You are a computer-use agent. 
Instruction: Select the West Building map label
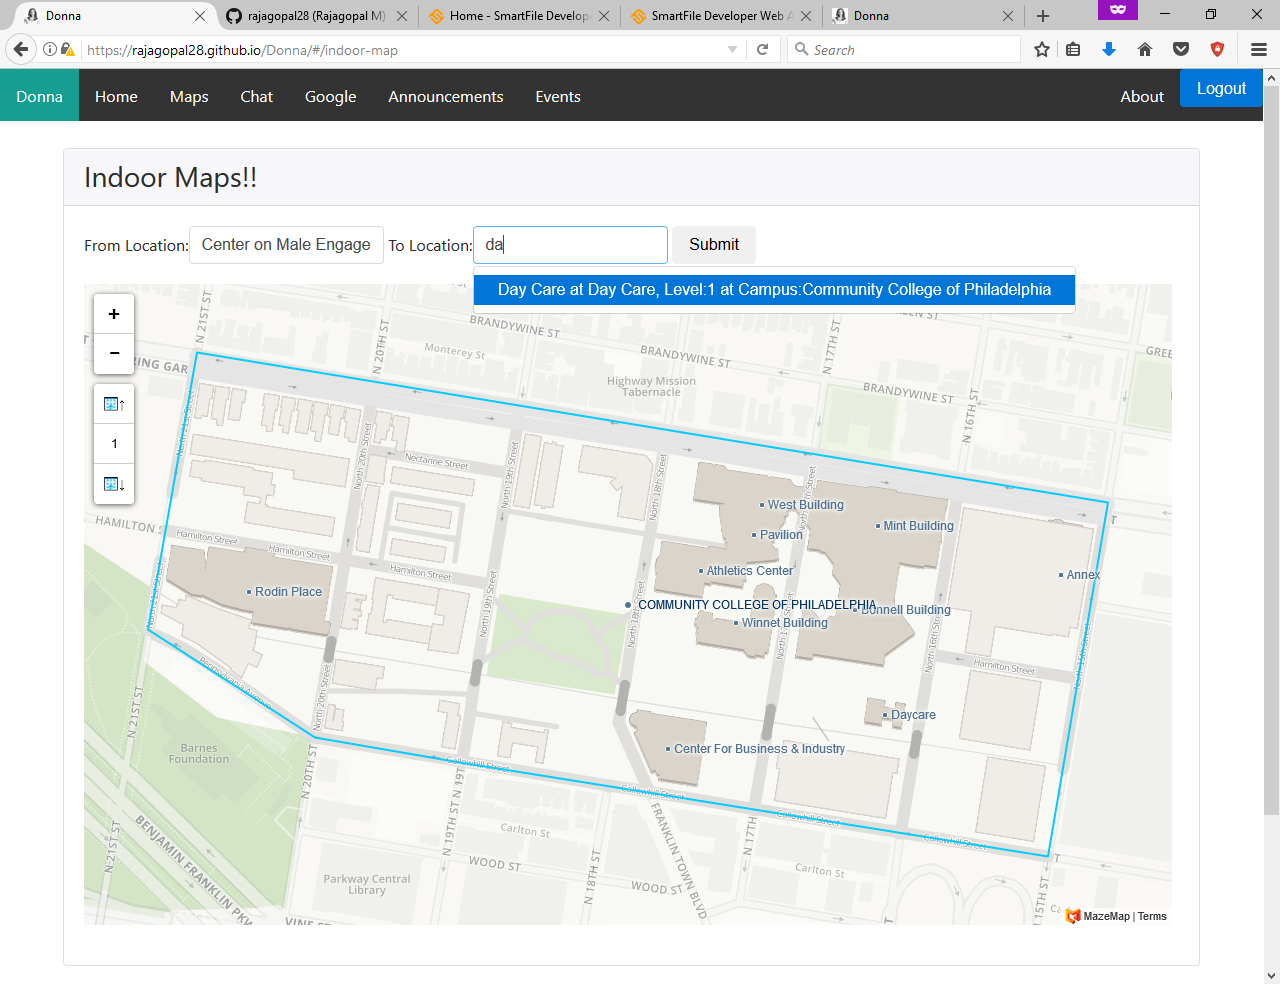pos(805,505)
